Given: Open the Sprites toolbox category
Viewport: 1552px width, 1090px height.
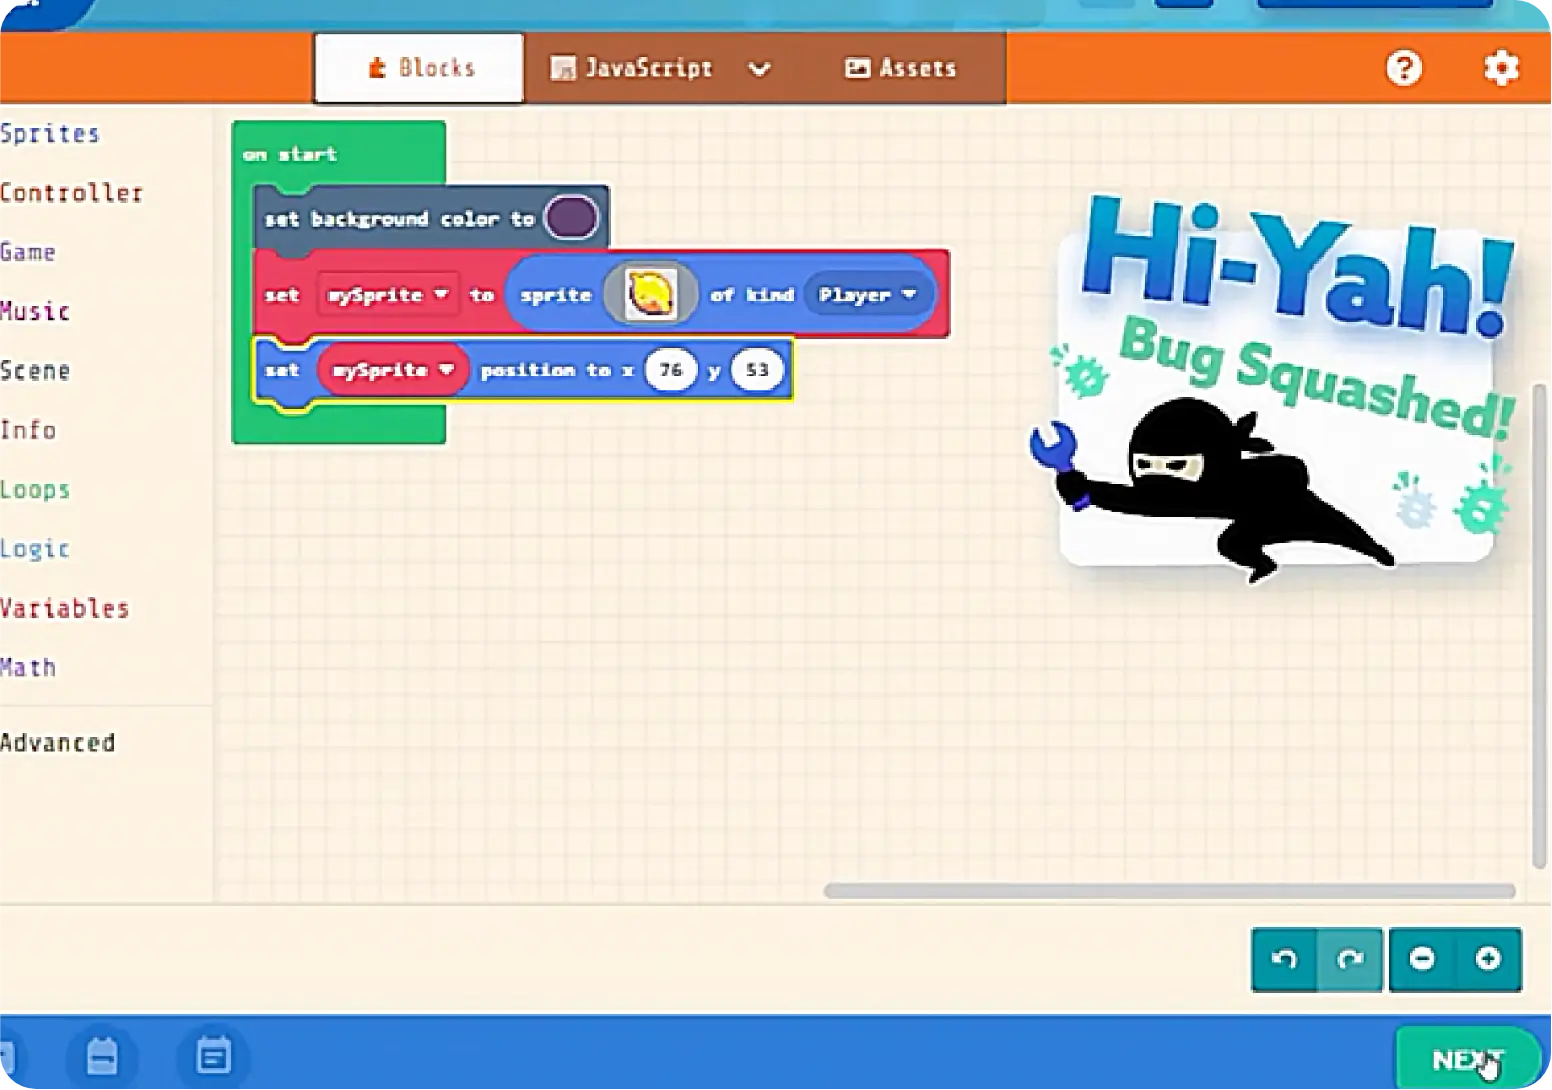Looking at the screenshot, I should pos(50,134).
